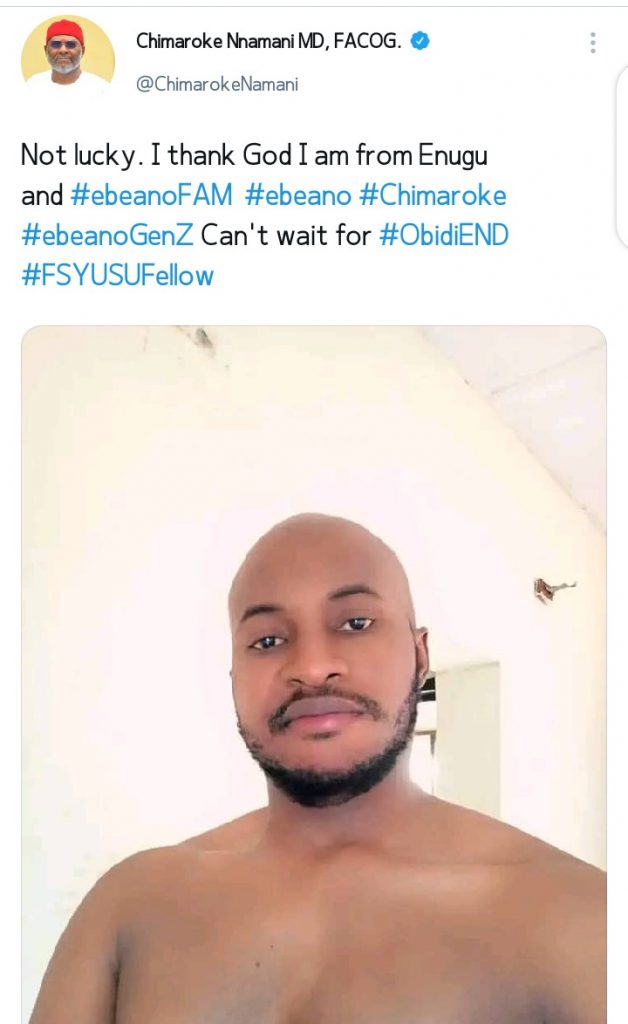Open the #ebeanoGenZ hashtag
The image size is (628, 1024).
tap(107, 234)
